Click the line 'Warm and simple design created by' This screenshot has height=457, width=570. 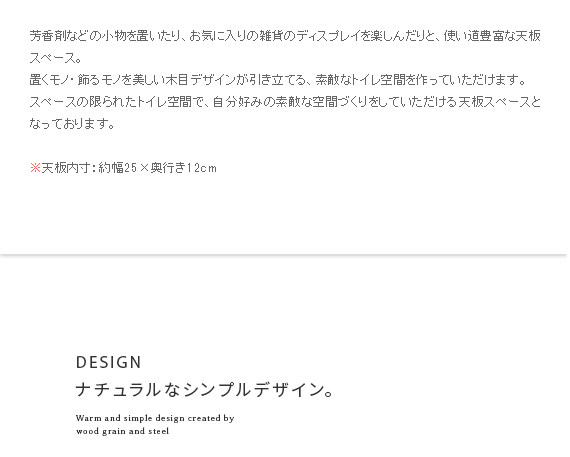(155, 418)
